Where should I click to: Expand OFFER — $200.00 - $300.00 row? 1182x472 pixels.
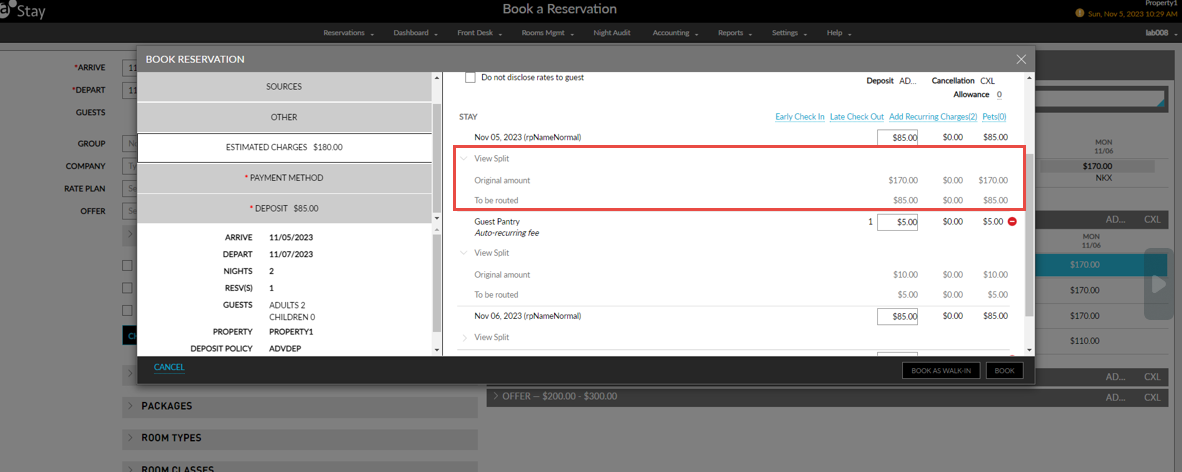pos(827,396)
